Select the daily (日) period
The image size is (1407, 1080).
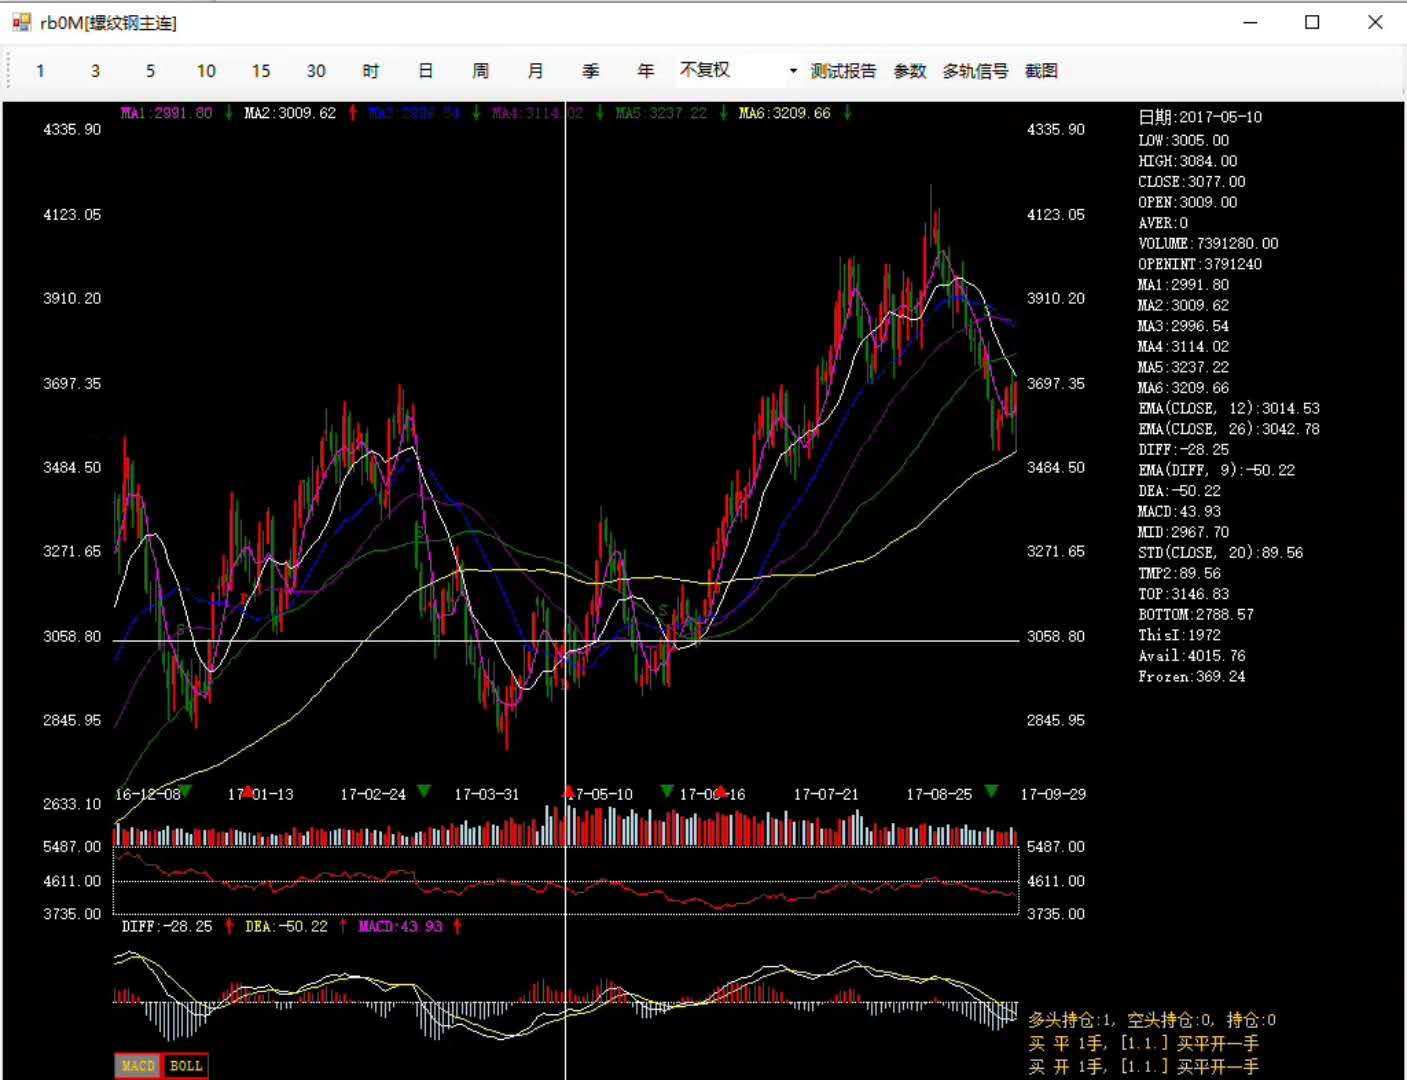coord(426,71)
